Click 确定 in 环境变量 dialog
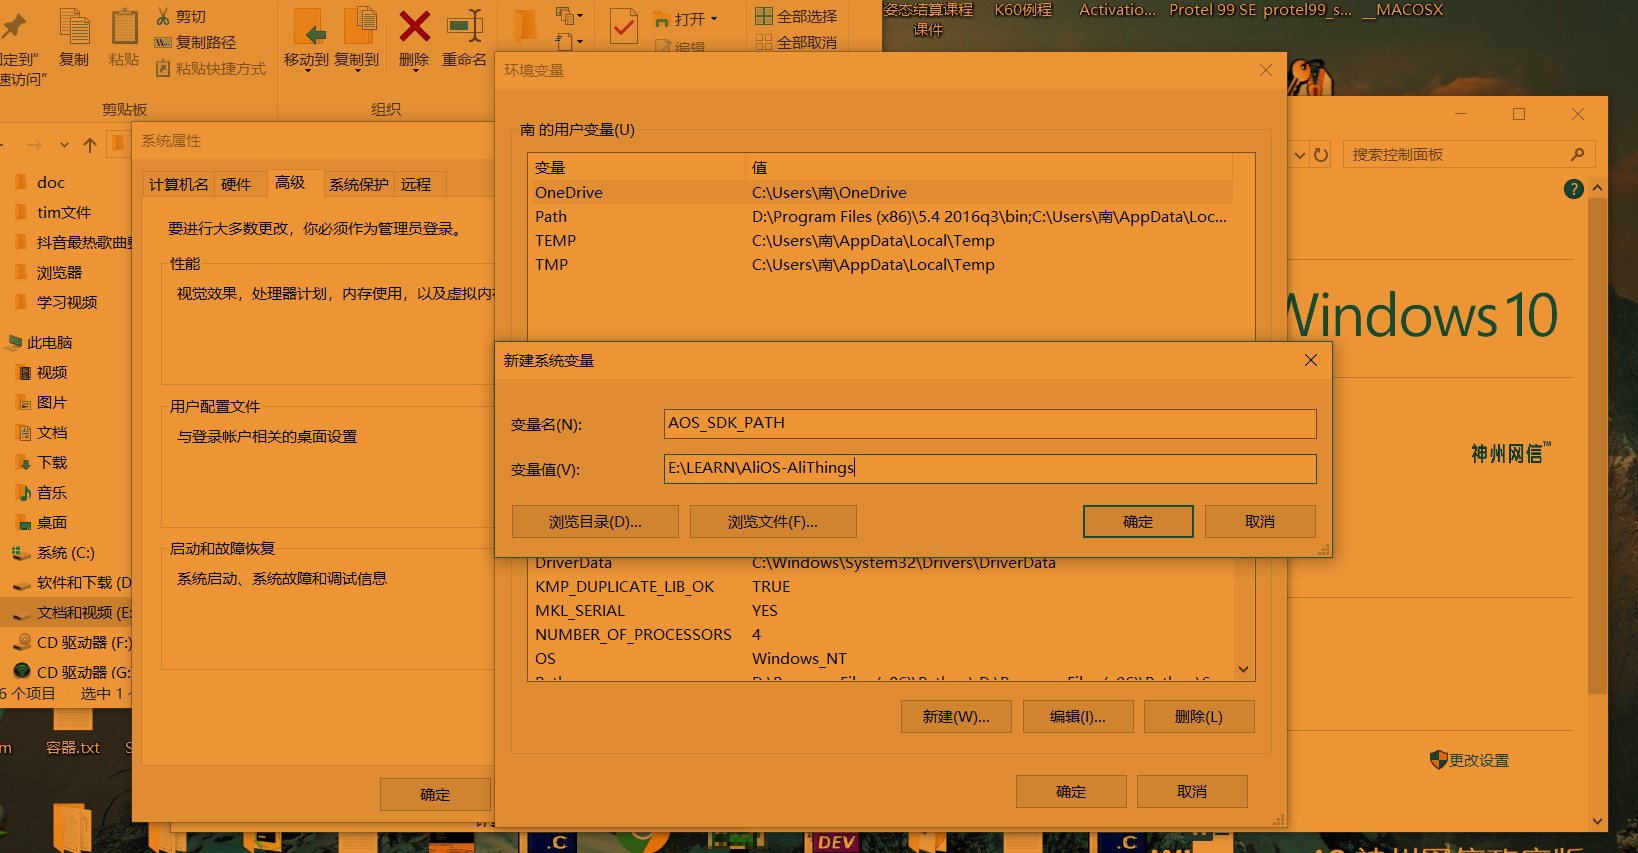Screen dimensions: 1638x853 point(1071,791)
